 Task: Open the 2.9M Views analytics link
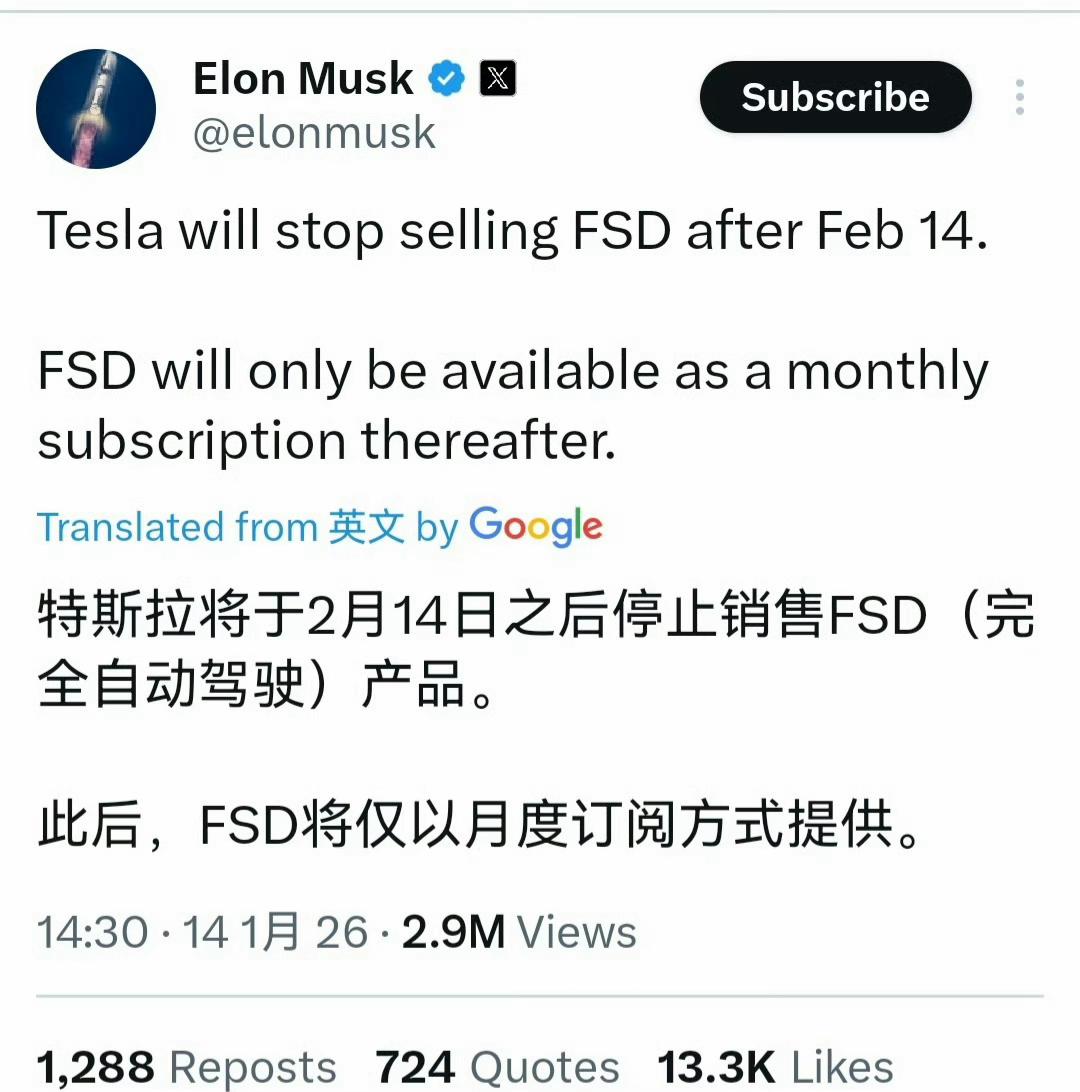[509, 931]
